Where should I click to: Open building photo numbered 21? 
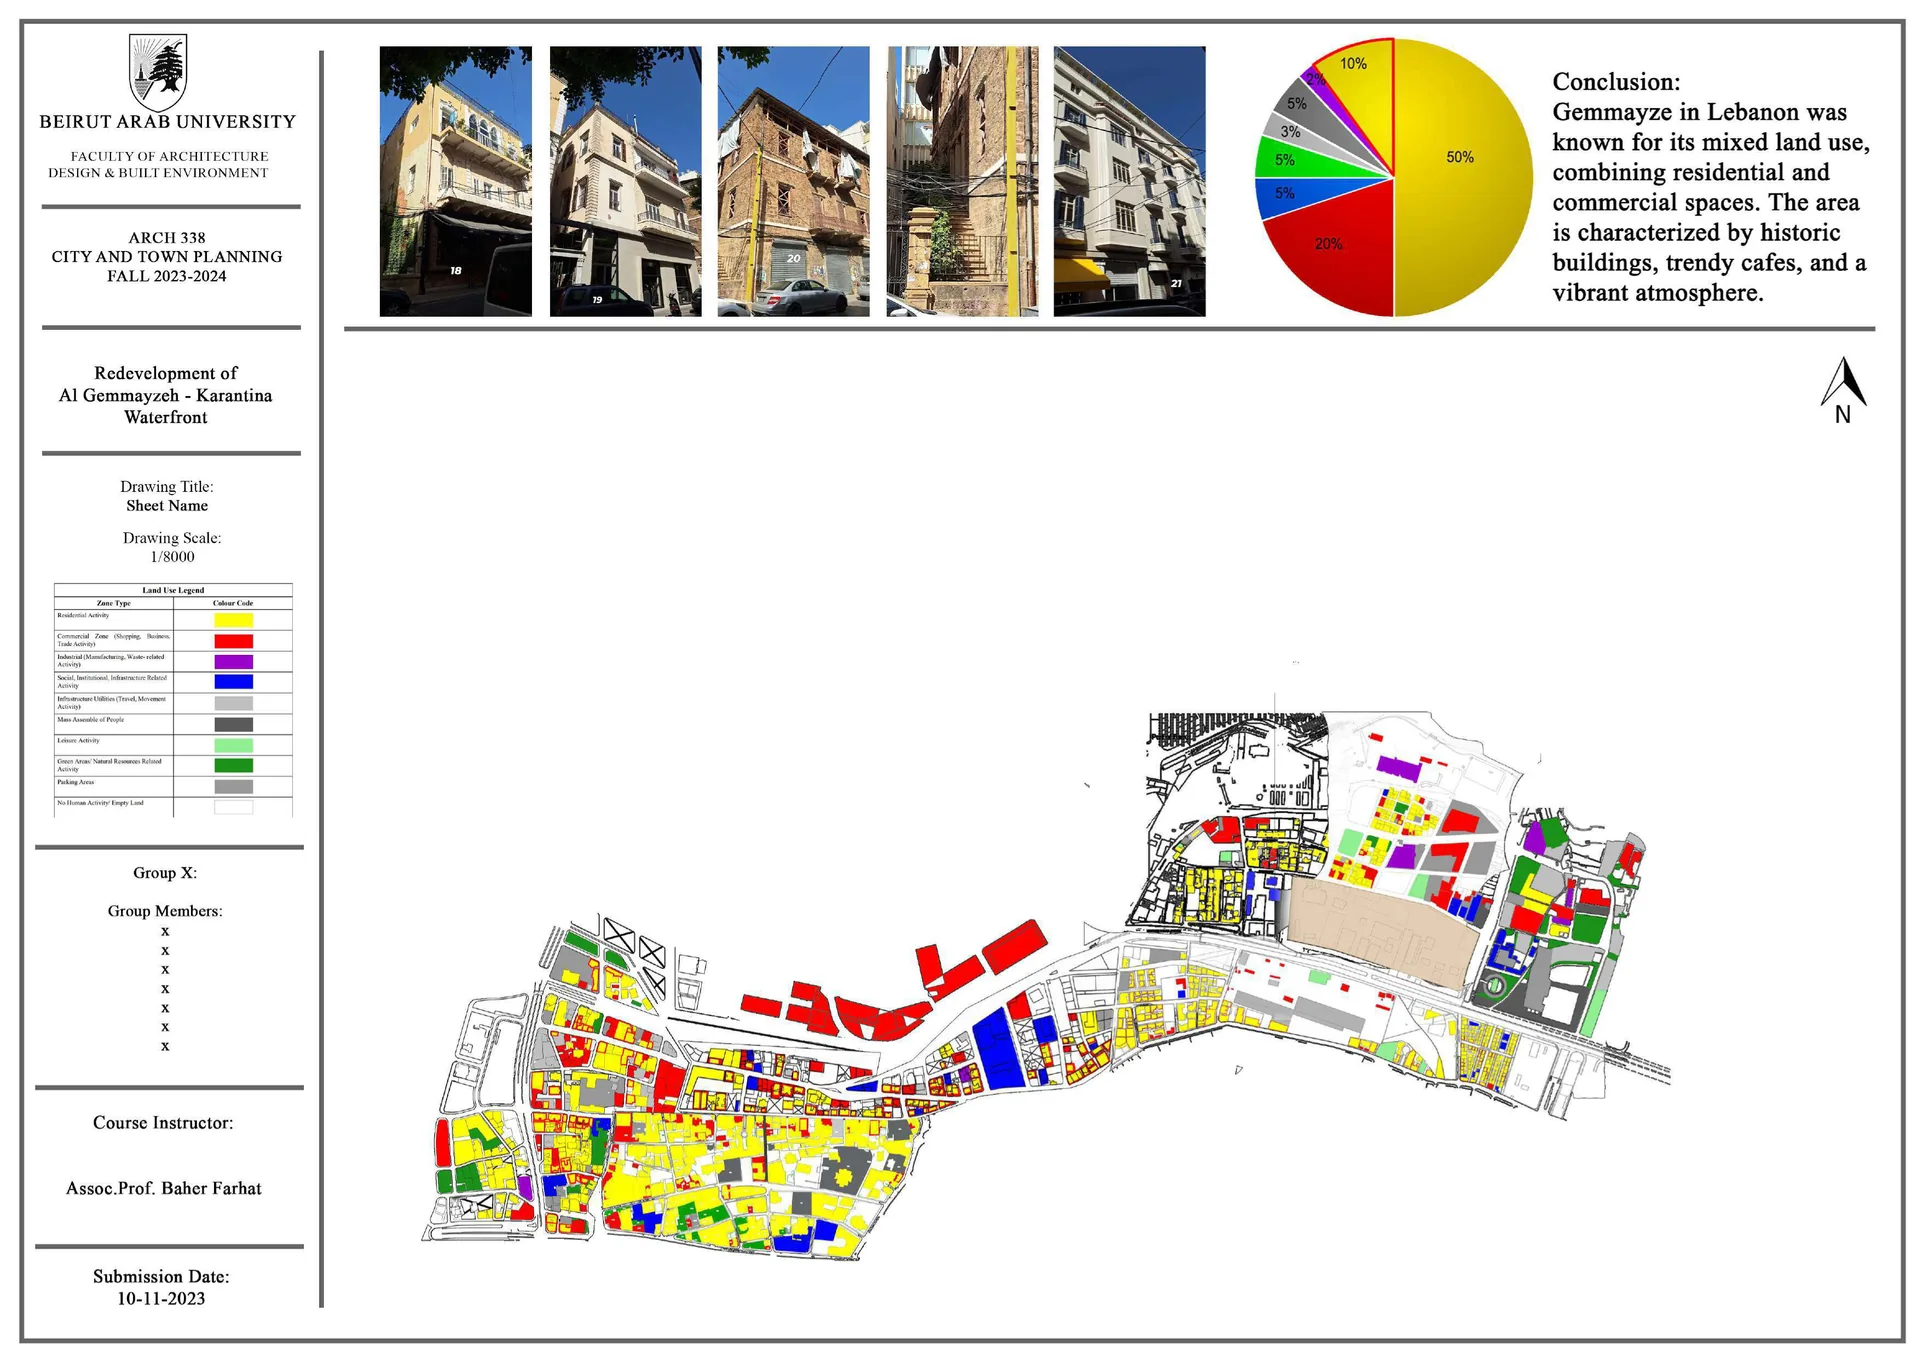(x=1129, y=181)
